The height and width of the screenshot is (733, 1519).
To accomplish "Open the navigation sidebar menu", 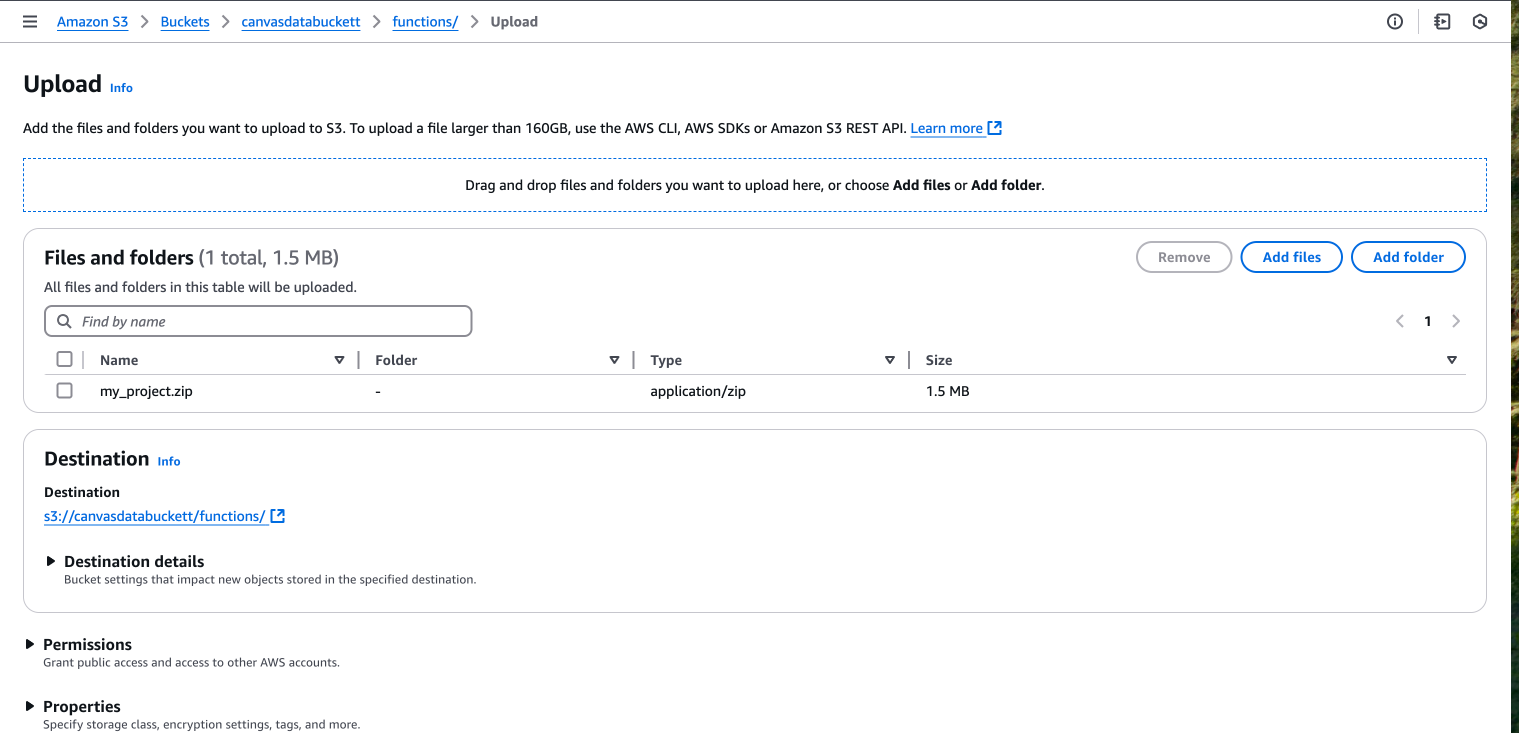I will (x=29, y=21).
